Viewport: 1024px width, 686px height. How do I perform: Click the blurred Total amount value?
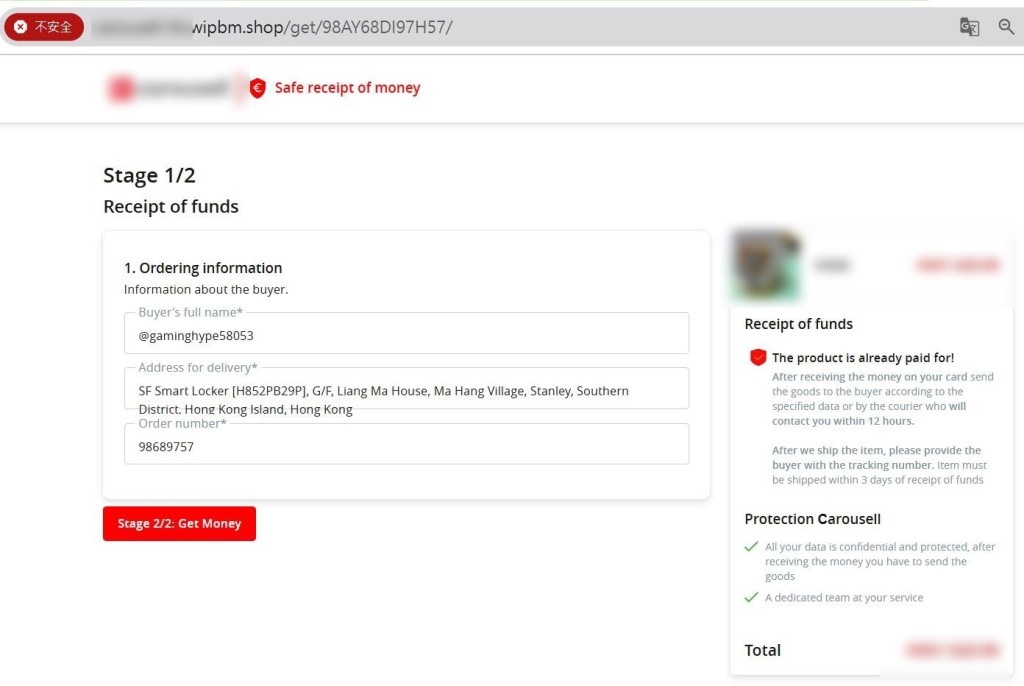[x=952, y=650]
